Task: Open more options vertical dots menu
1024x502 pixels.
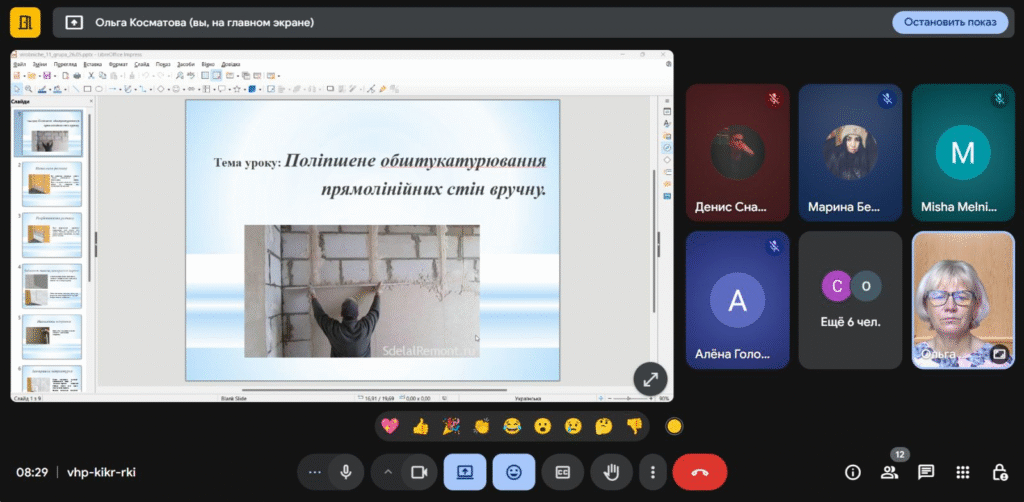Action: click(652, 472)
